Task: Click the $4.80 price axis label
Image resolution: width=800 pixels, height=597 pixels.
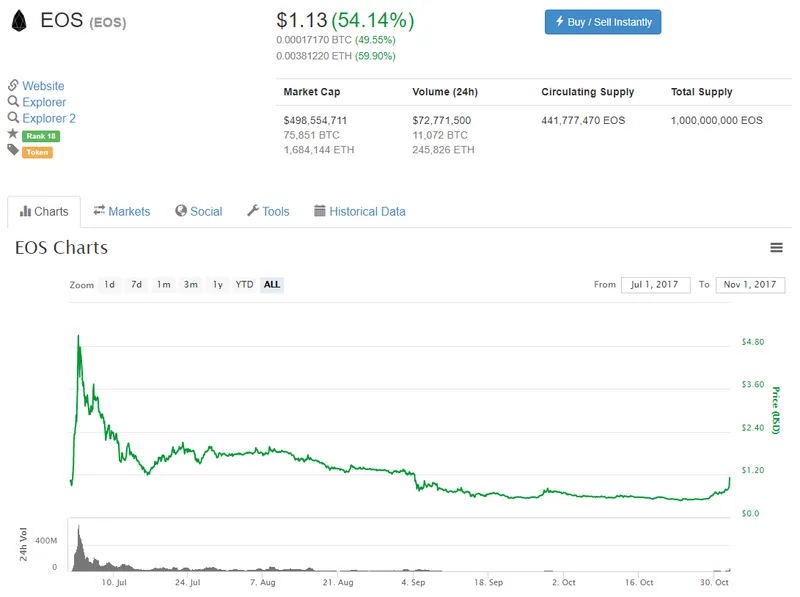Action: tap(753, 342)
